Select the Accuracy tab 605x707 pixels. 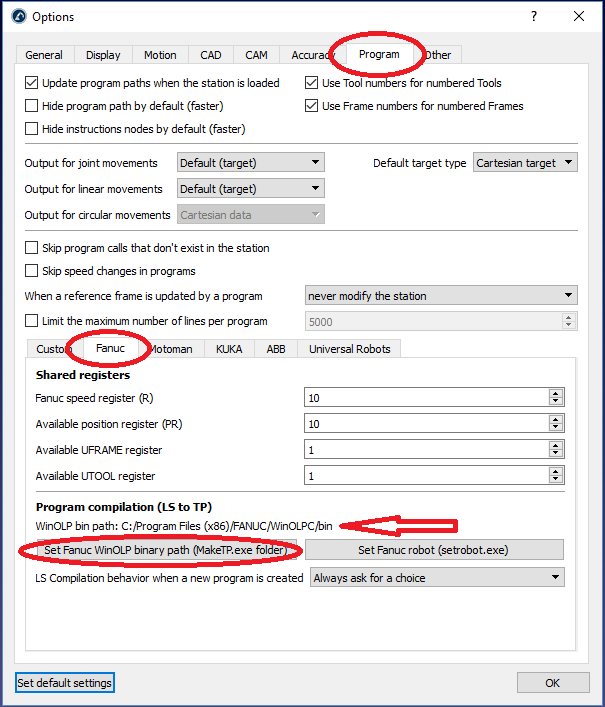tap(312, 55)
